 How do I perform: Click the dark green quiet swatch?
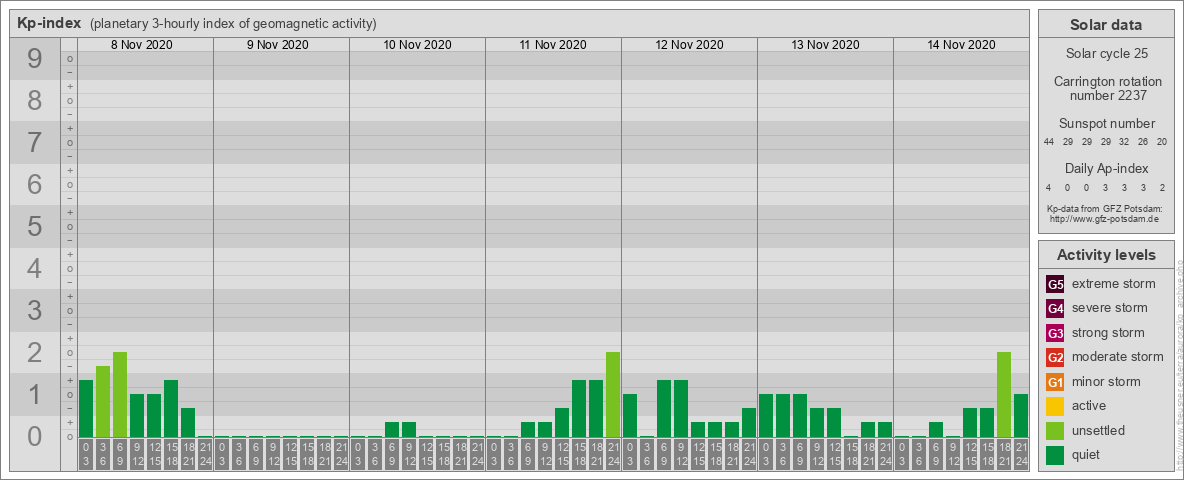(x=1055, y=455)
